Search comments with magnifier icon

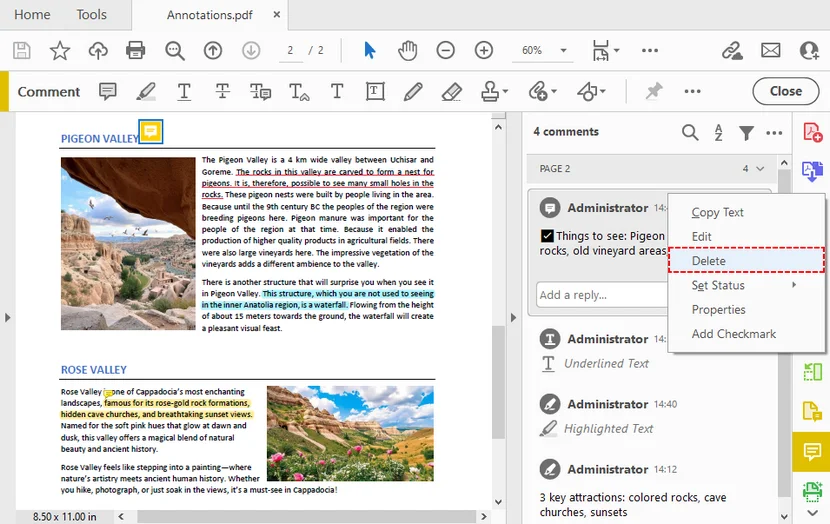(x=690, y=132)
